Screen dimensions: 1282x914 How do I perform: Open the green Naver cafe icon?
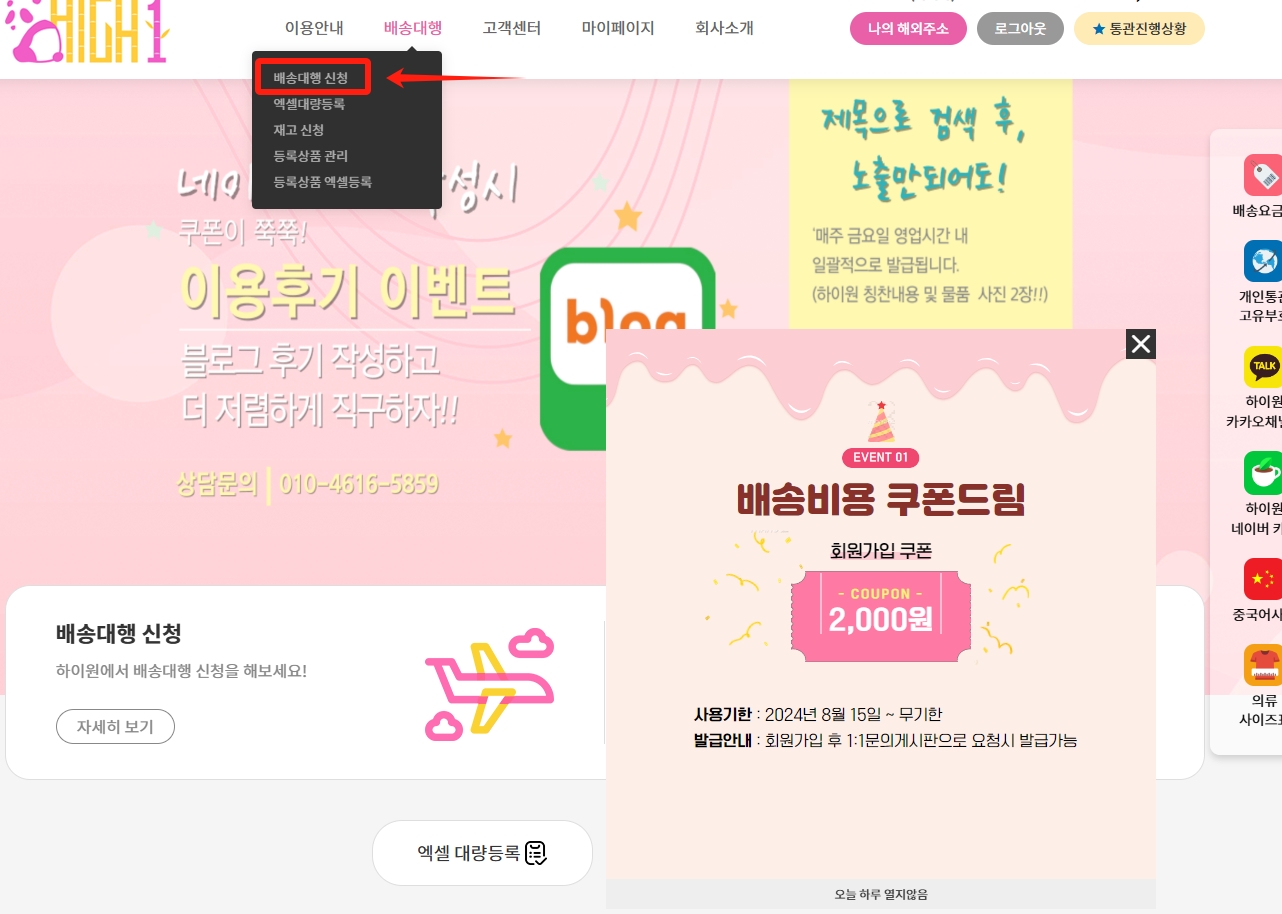[x=1262, y=473]
